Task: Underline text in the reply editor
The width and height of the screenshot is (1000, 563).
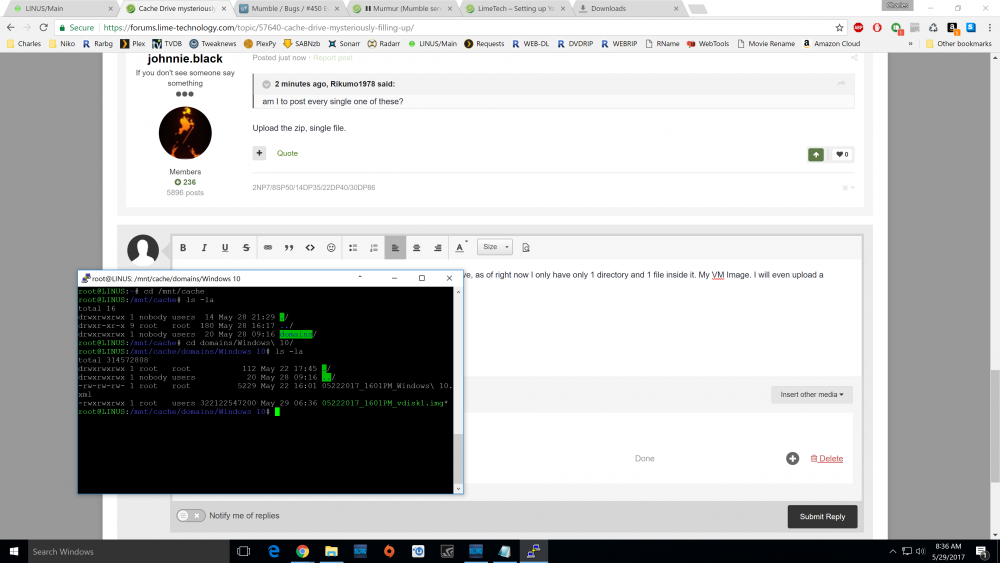Action: (x=225, y=247)
